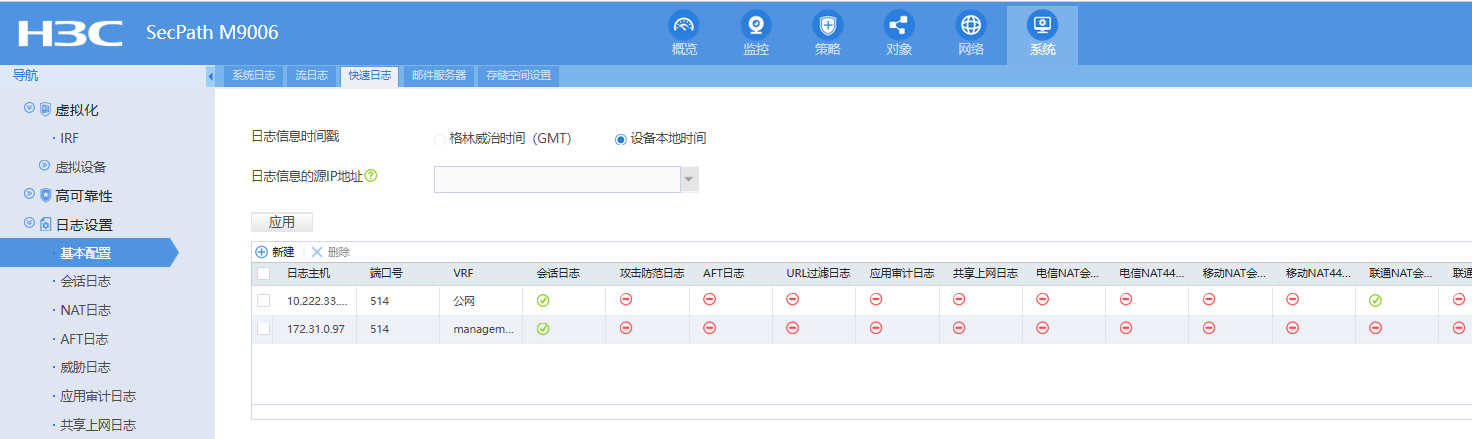This screenshot has width=1472, height=439.
Task: Select 格林威治时间 (GMT) radio button
Action: point(440,139)
